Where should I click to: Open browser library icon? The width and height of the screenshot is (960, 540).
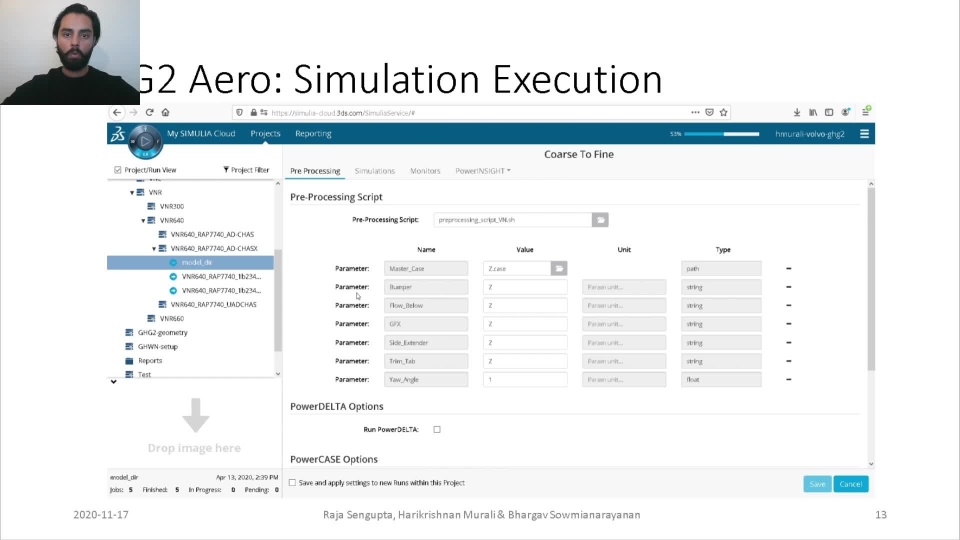813,113
